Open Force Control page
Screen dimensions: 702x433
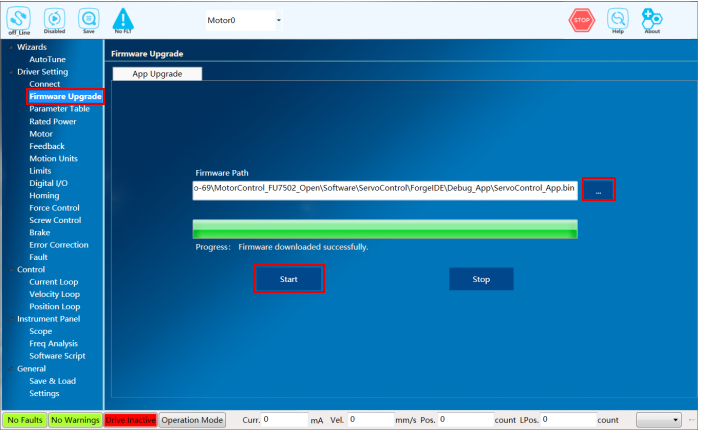54,208
